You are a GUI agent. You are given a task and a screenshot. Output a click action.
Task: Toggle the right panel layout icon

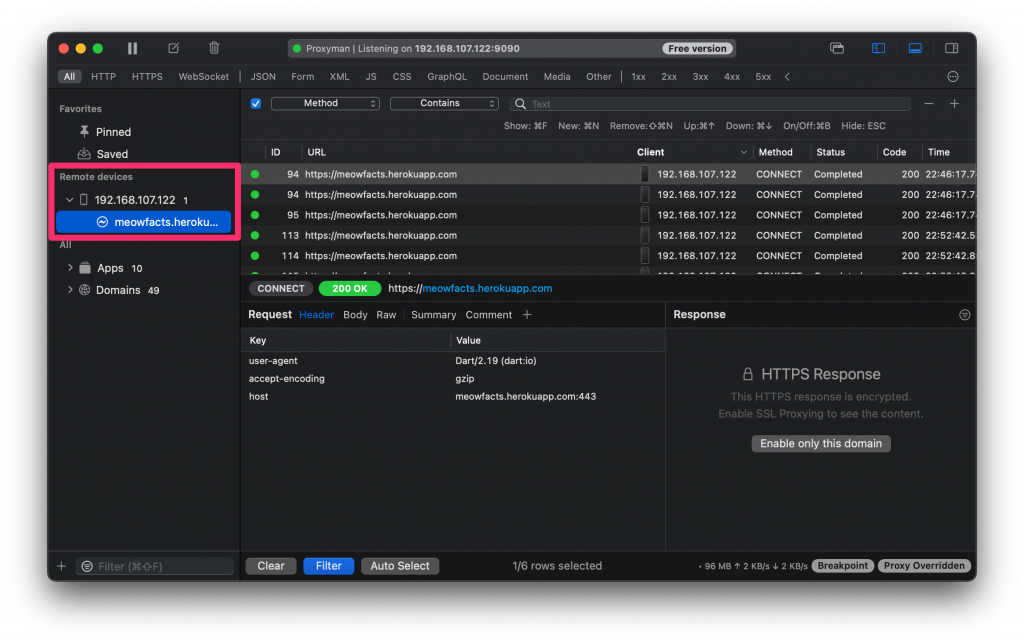(x=952, y=48)
